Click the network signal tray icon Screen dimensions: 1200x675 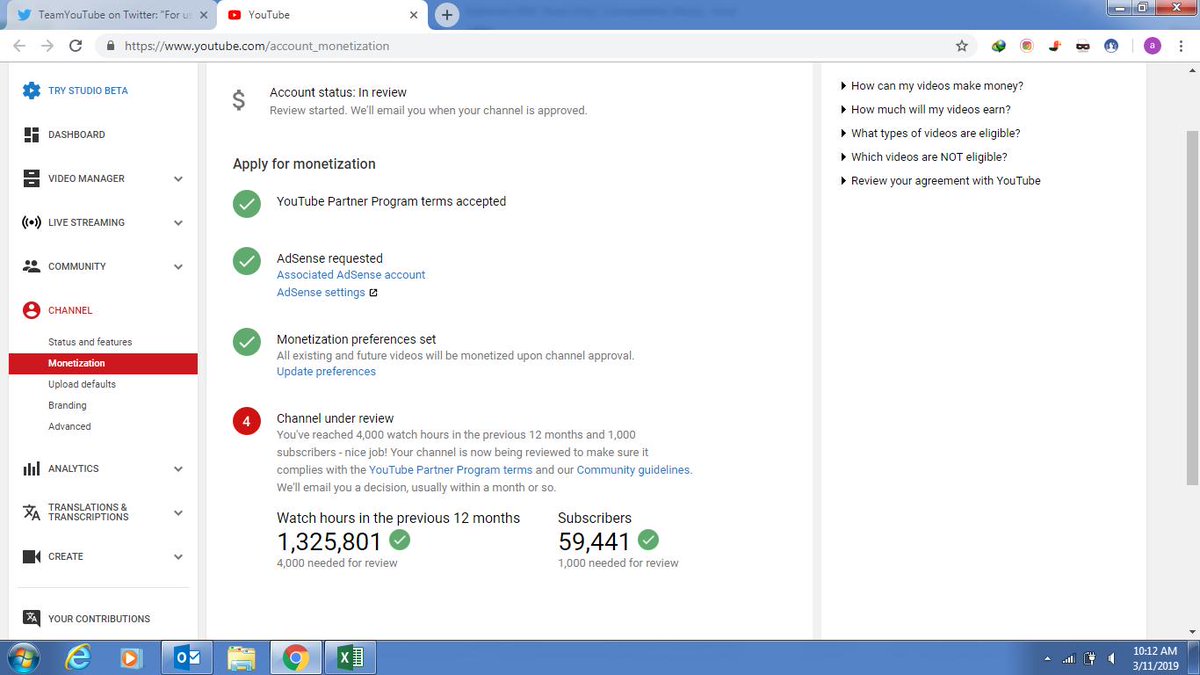(1068, 658)
